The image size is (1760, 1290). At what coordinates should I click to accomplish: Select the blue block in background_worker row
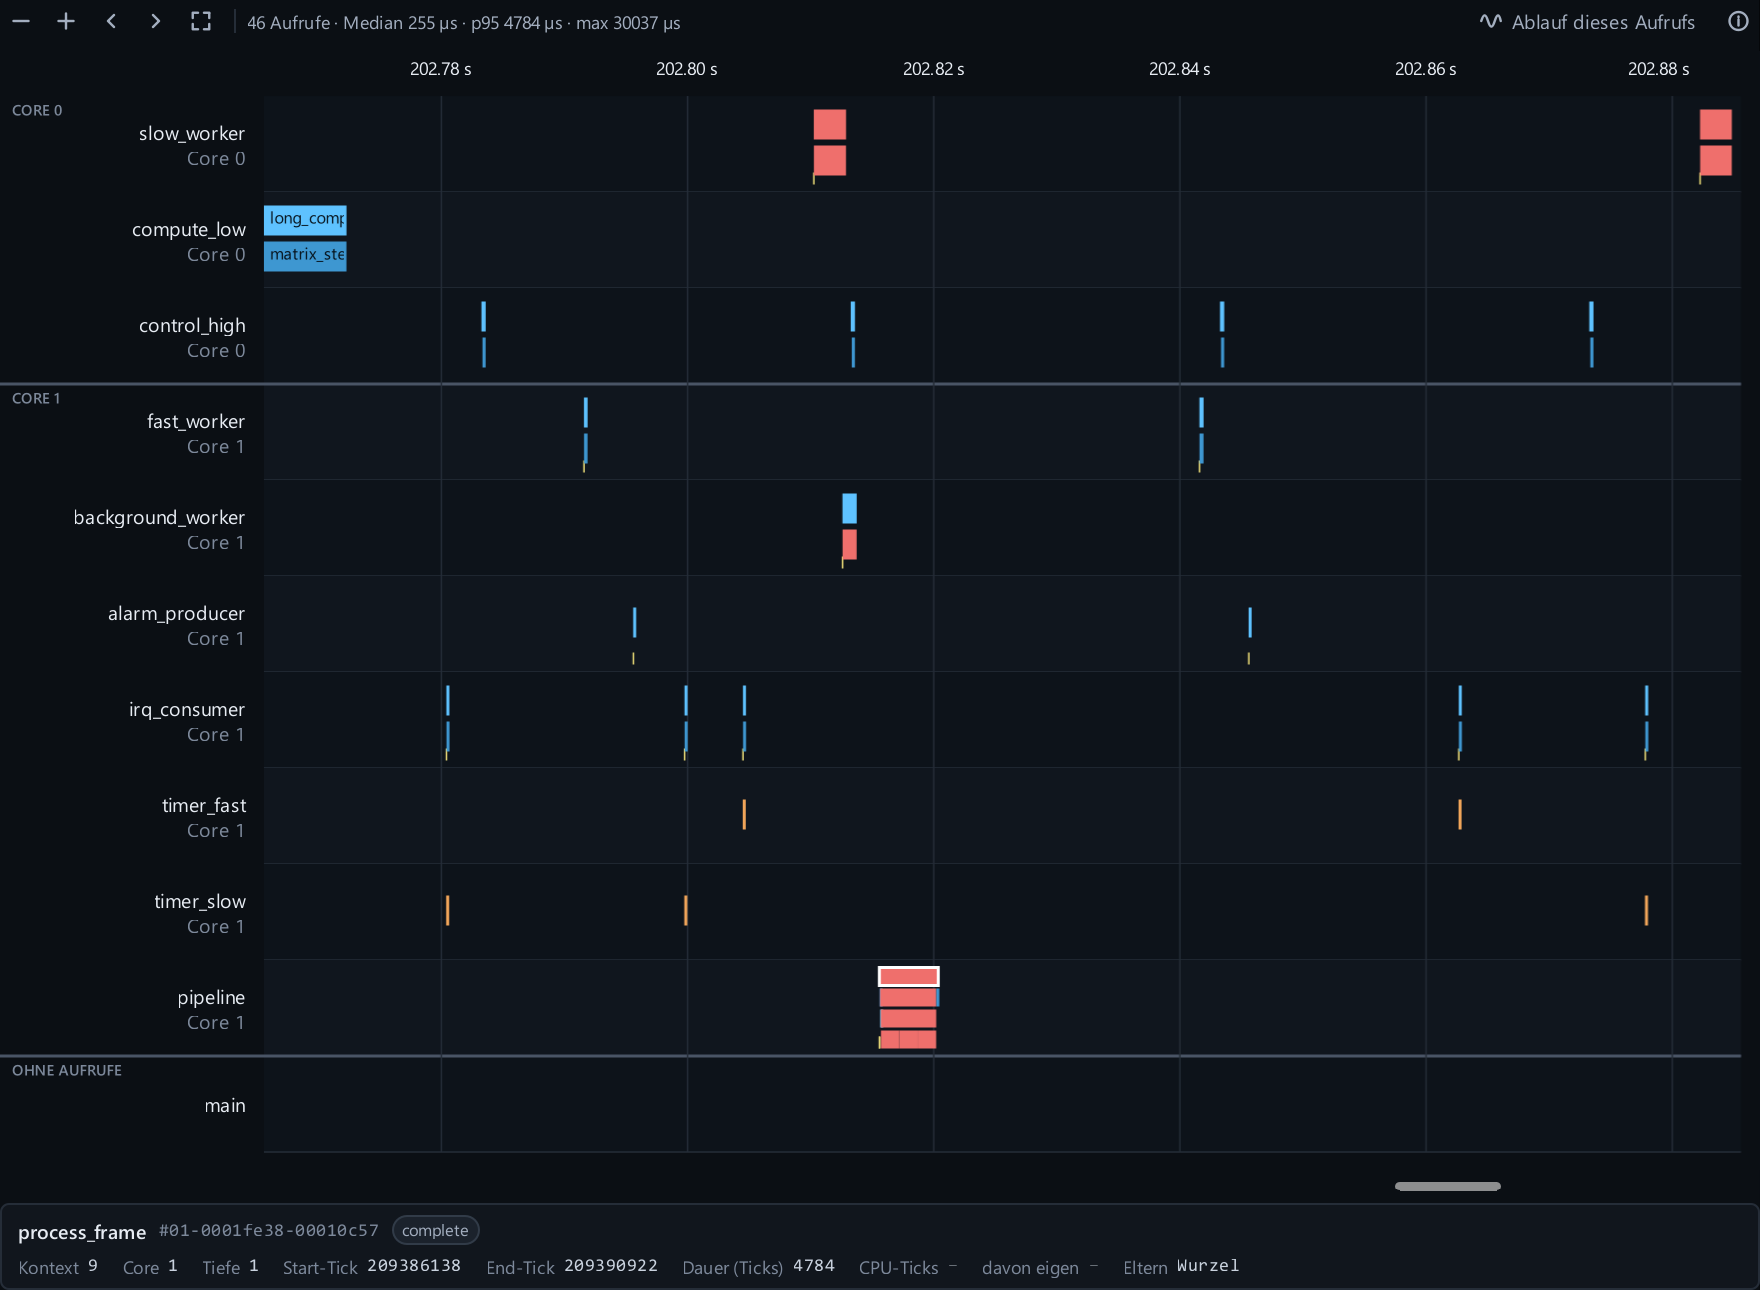[849, 508]
